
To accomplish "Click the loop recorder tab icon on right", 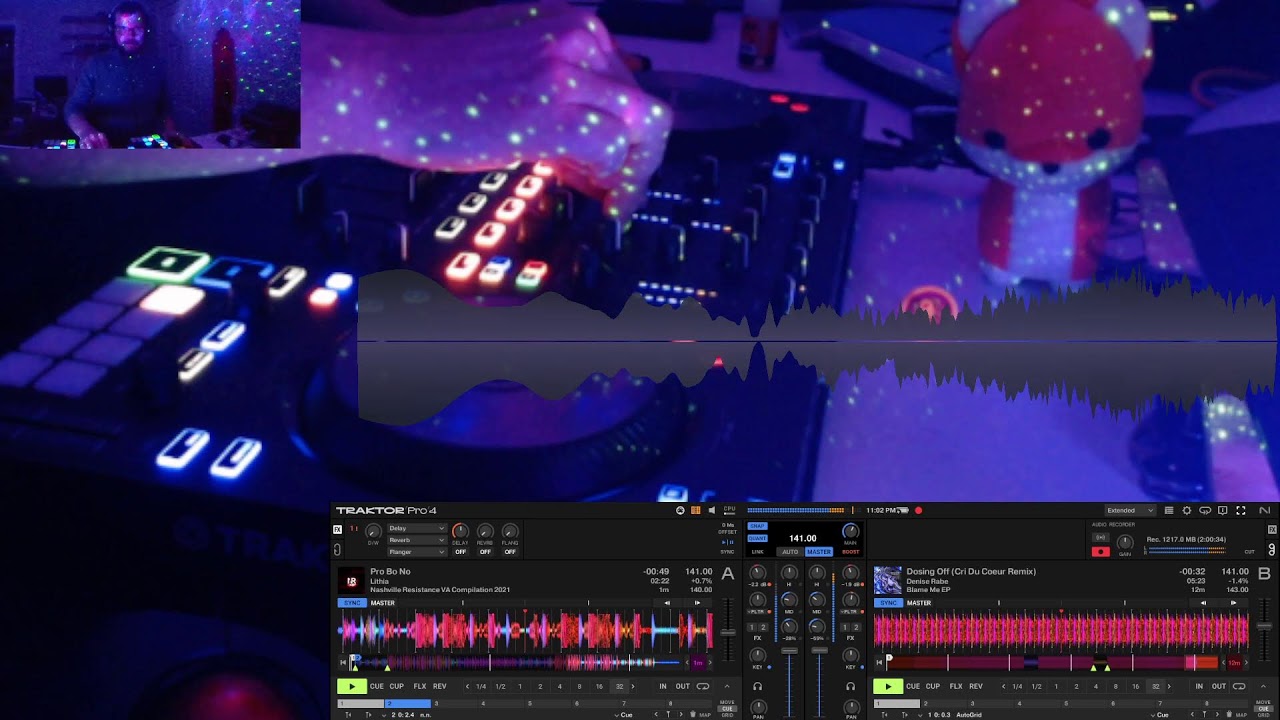I will click(x=1272, y=549).
